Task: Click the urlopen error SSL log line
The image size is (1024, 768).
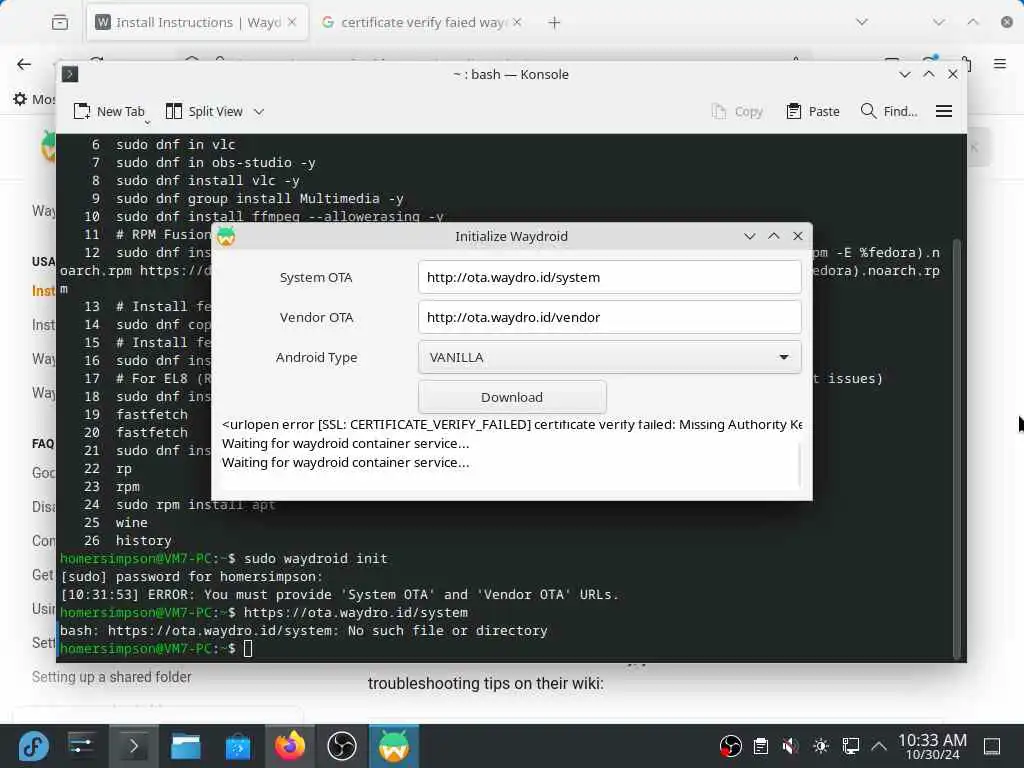Action: tap(512, 424)
